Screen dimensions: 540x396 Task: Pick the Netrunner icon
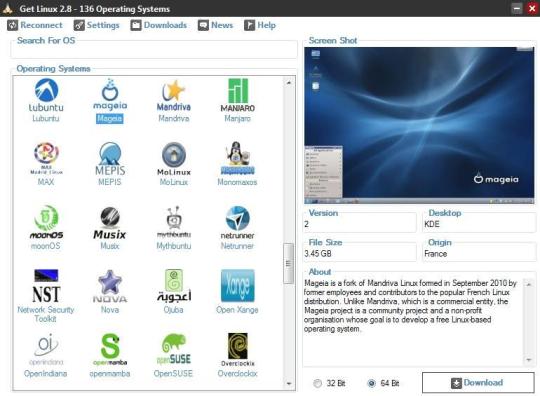click(x=238, y=222)
